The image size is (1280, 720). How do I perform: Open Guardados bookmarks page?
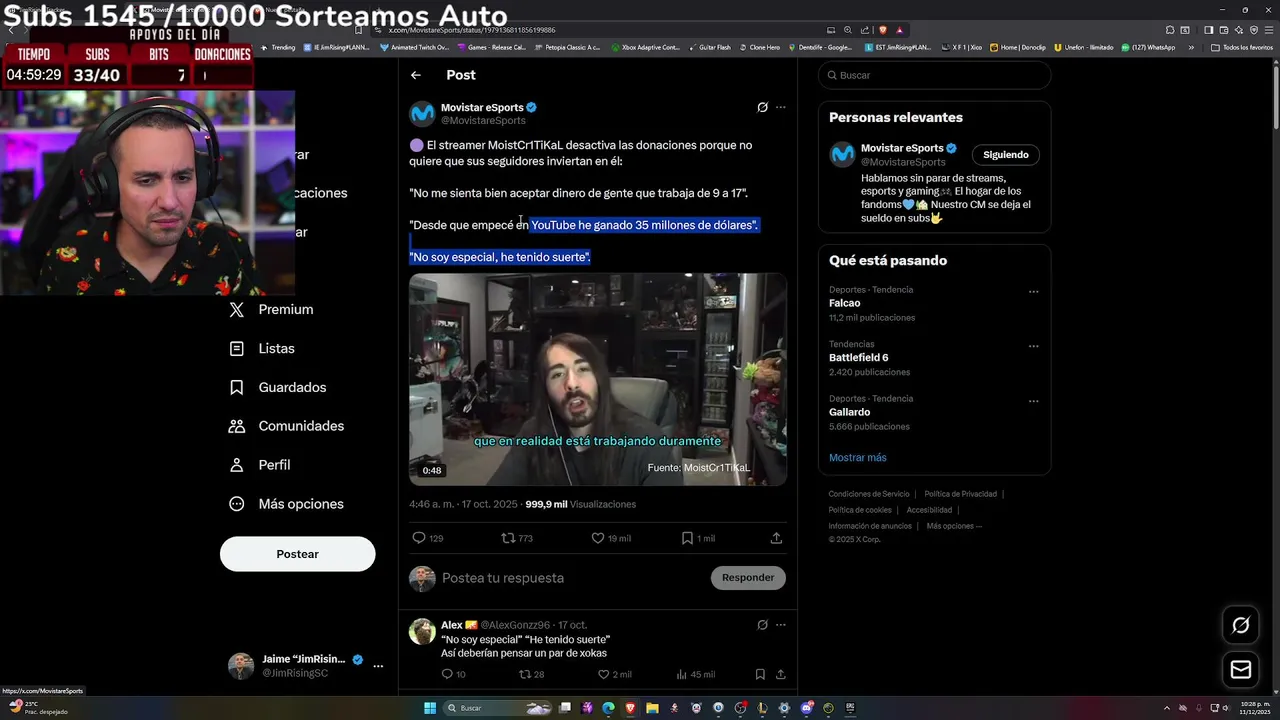pos(278,387)
